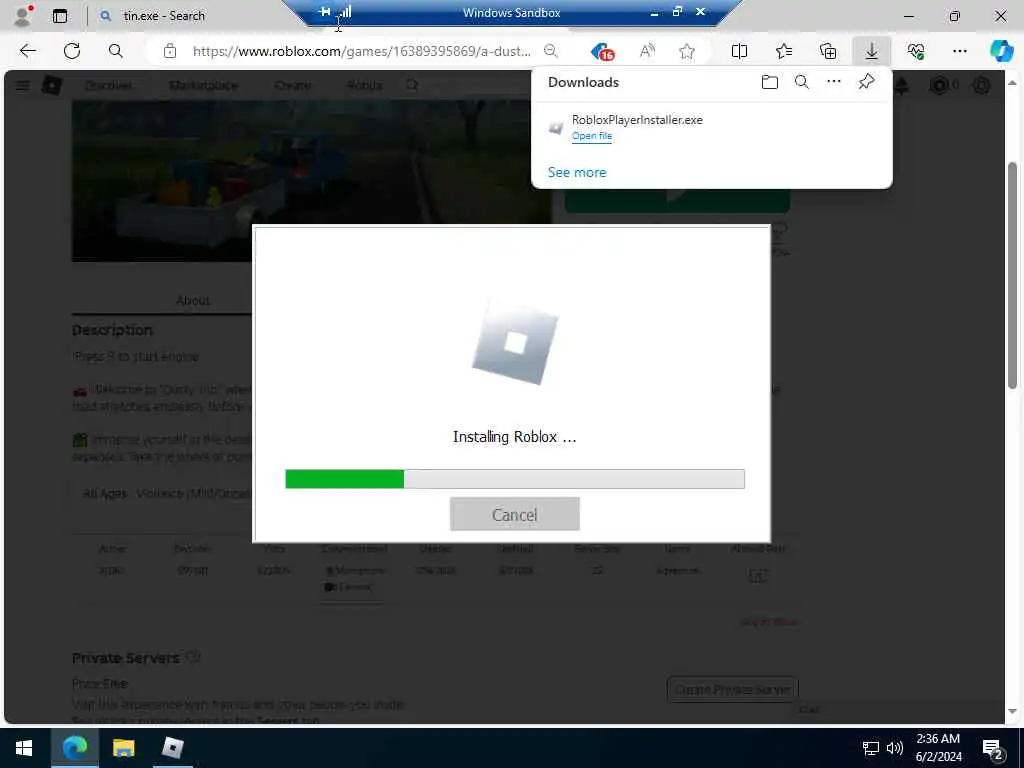Add this page to favorites star

pos(686,51)
